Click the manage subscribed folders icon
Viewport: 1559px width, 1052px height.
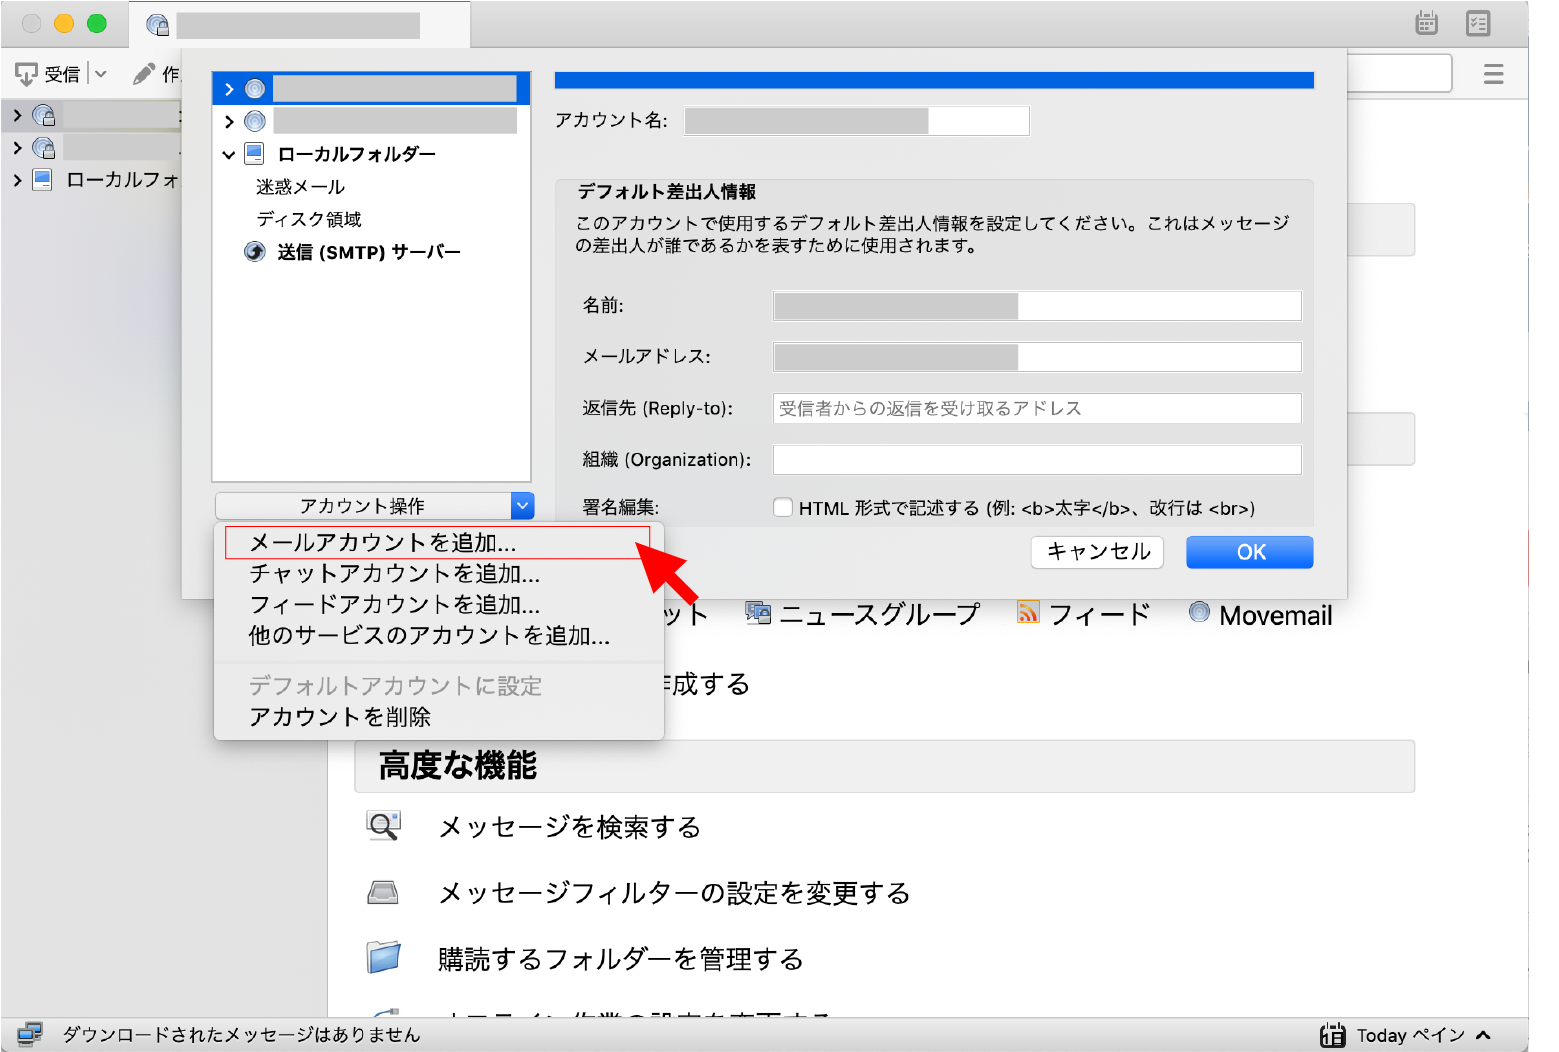coord(383,958)
